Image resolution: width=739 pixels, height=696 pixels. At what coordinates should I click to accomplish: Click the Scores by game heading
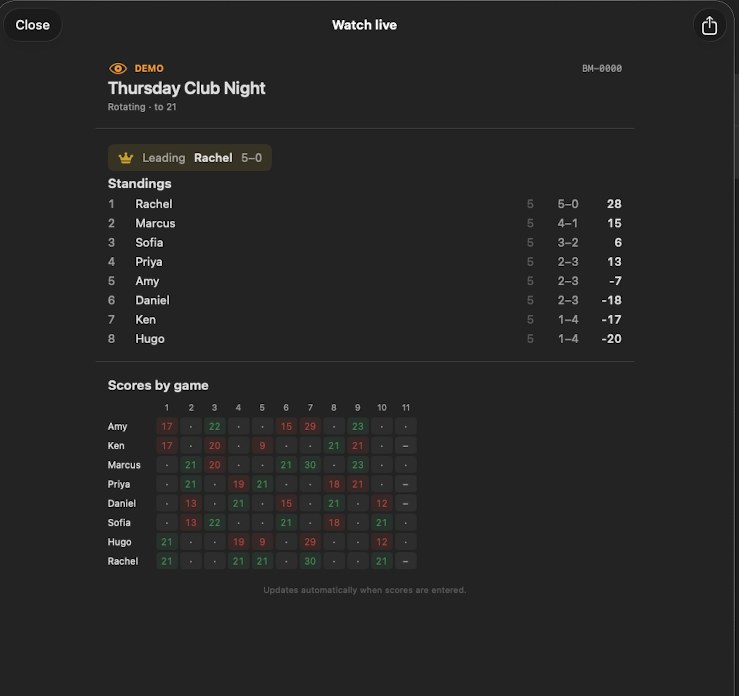click(x=158, y=385)
